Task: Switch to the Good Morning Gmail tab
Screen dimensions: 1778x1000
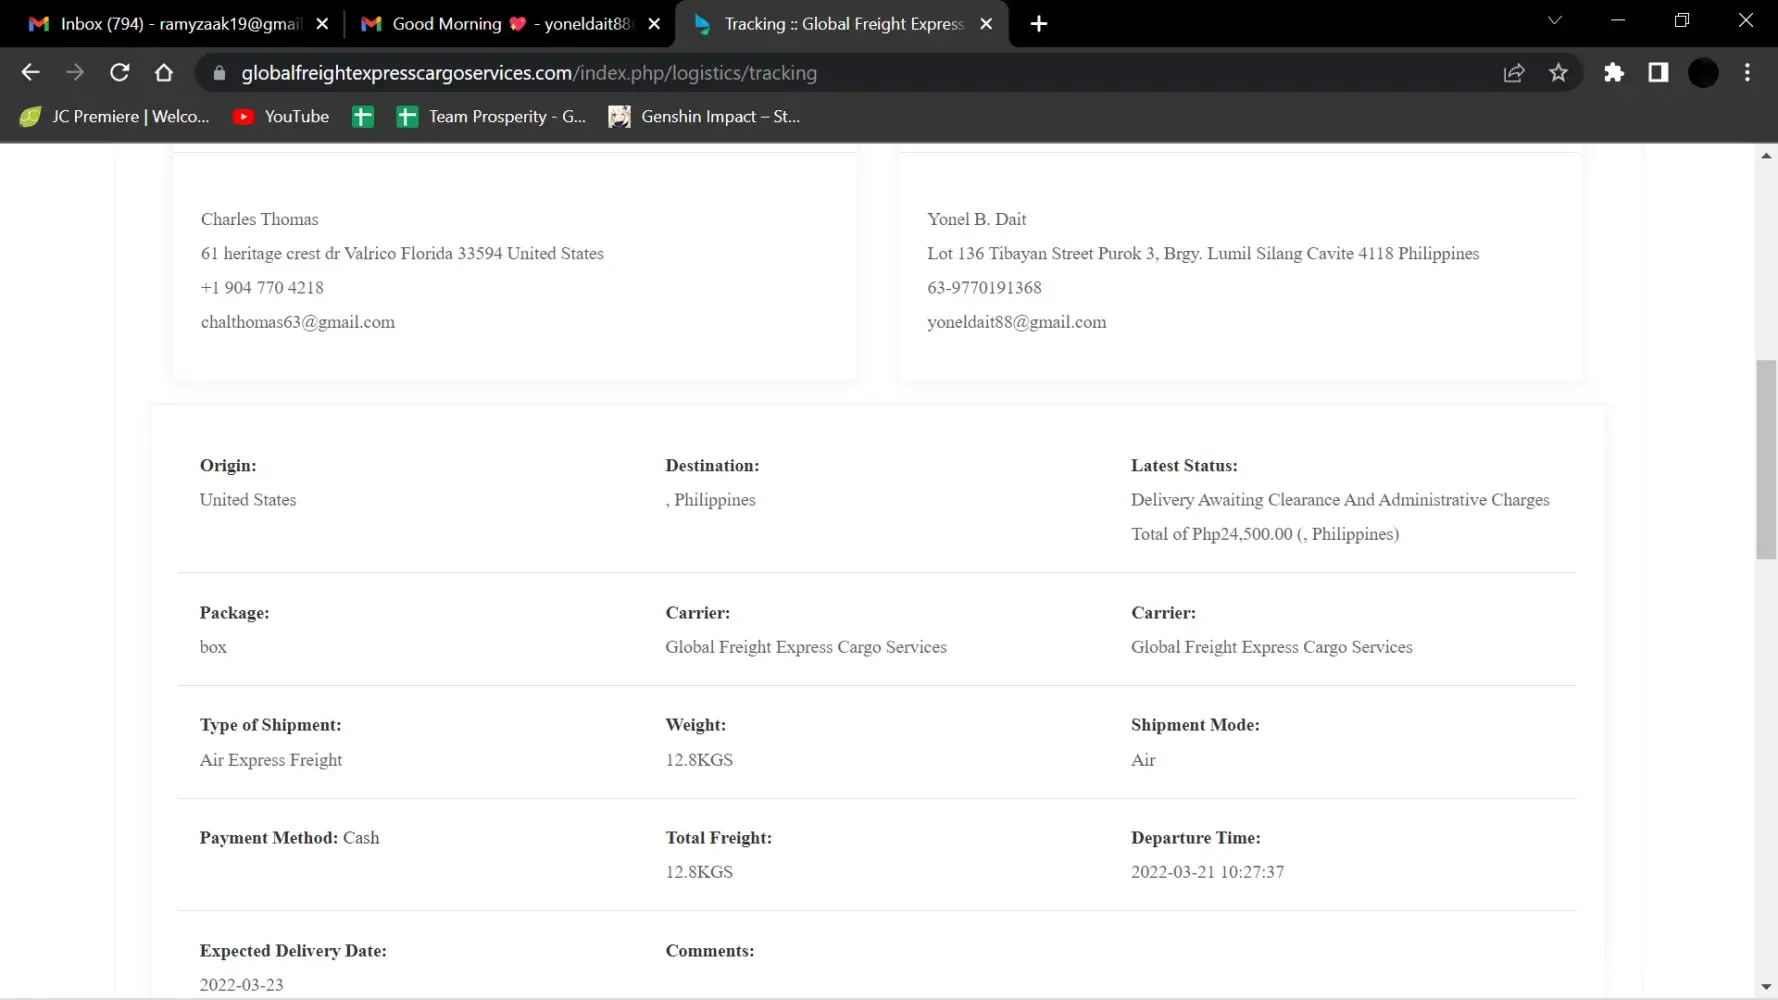Action: (x=498, y=24)
